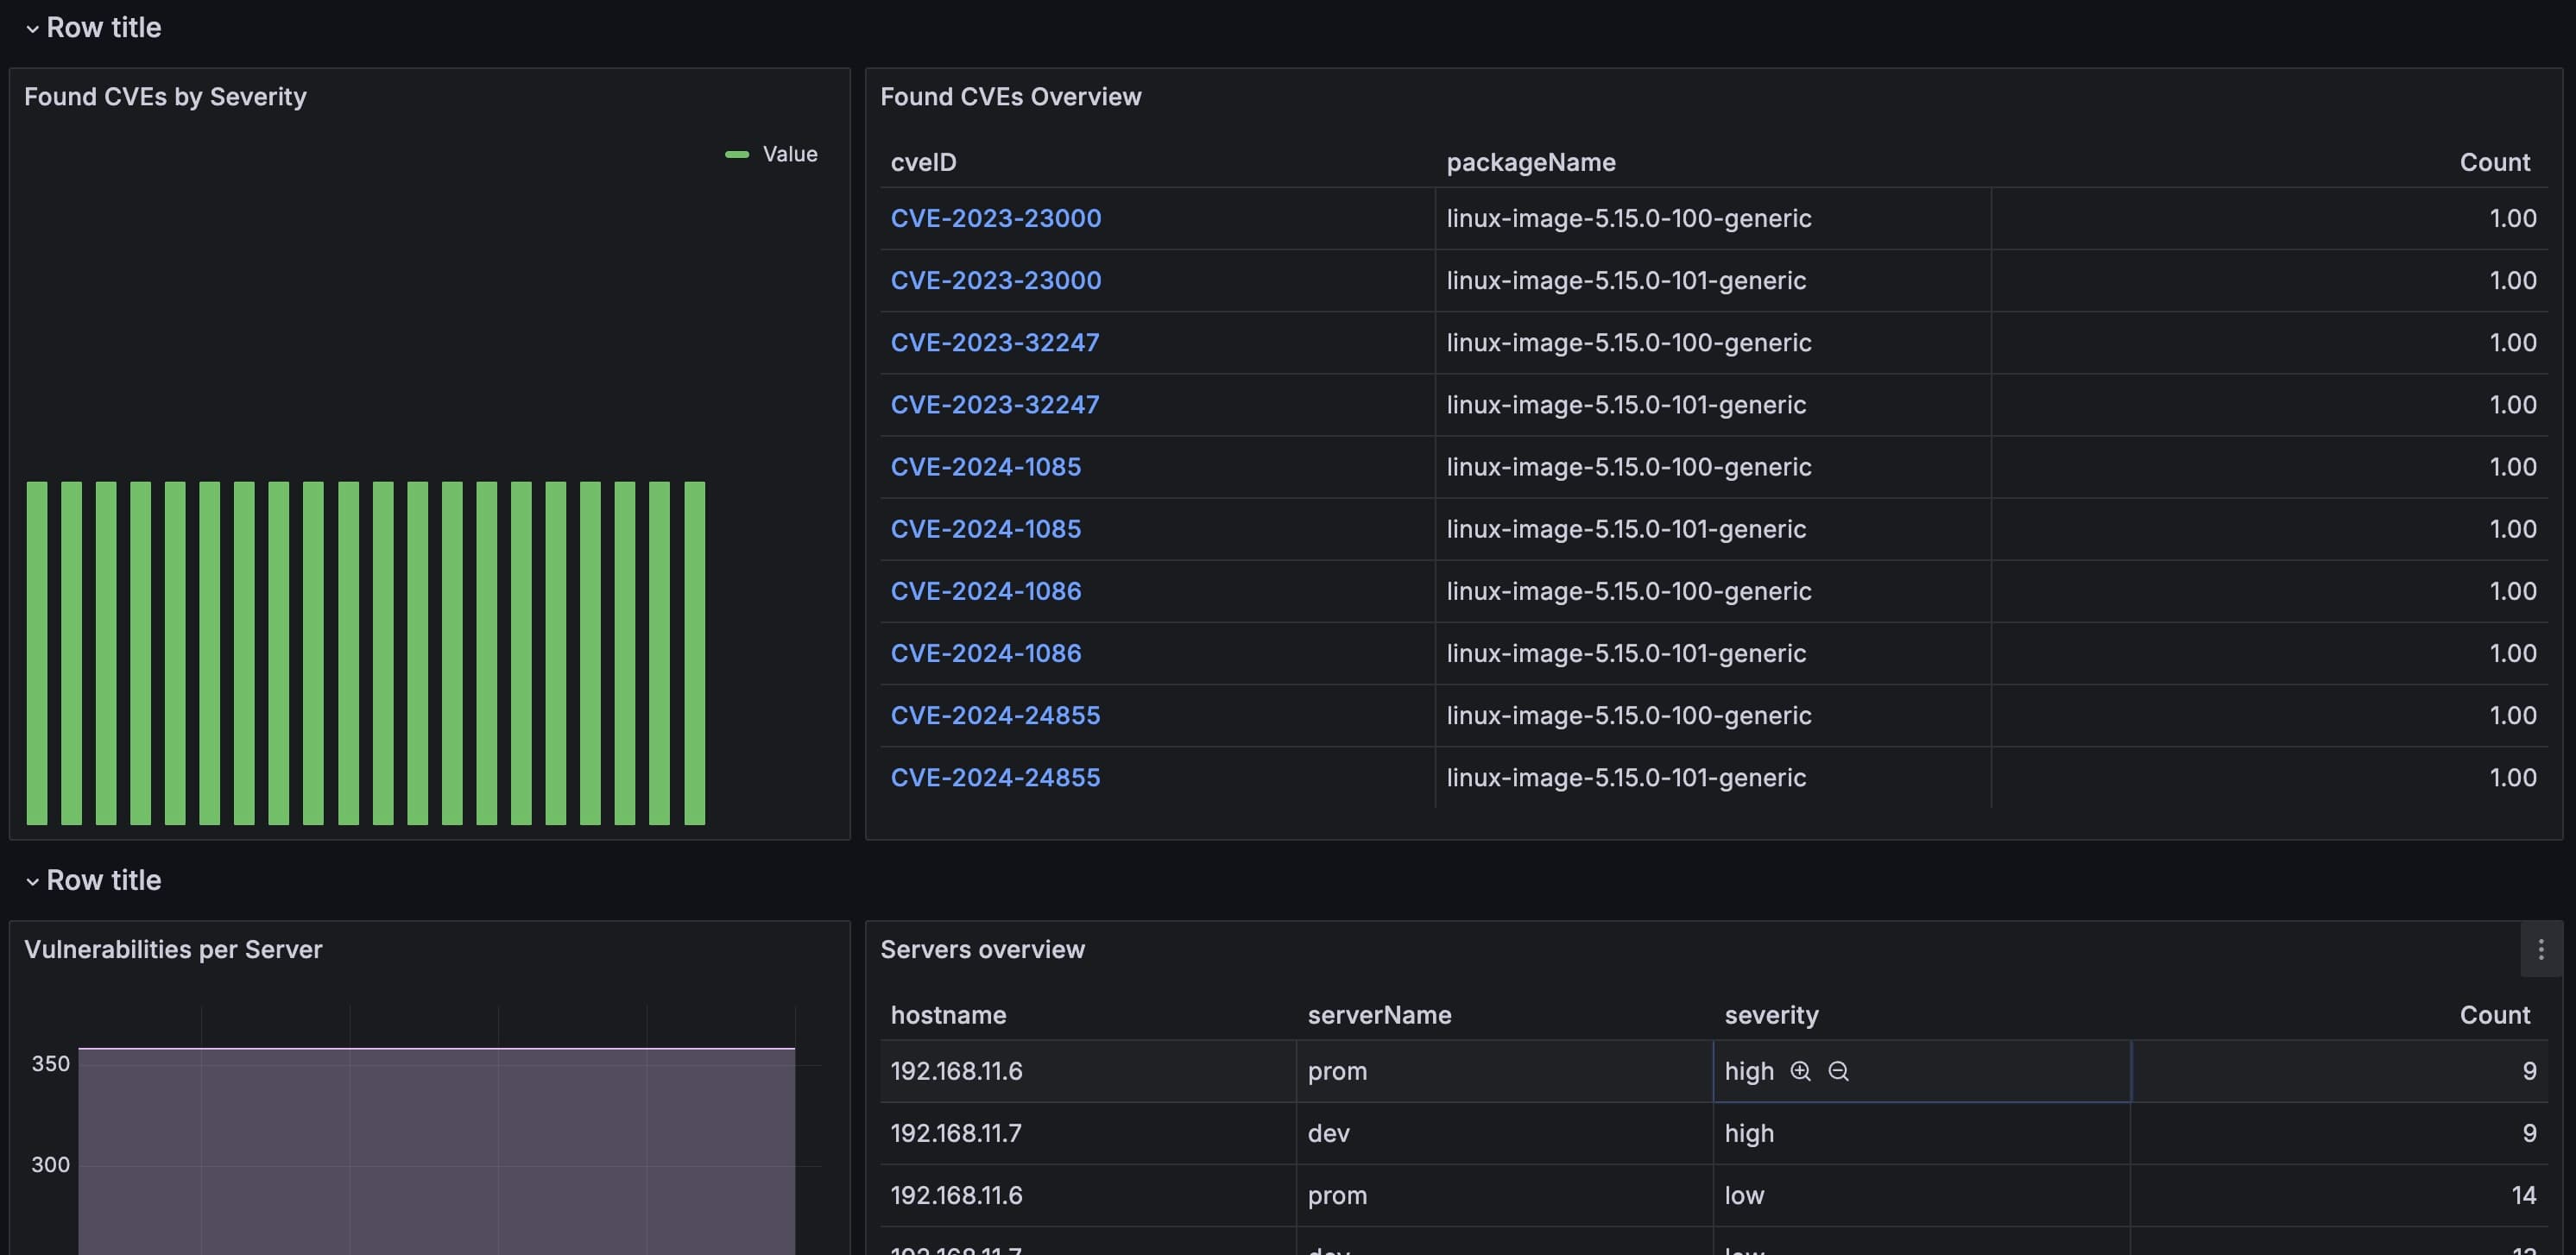Open CVE-2023-32247 link for 101-generic package

(995, 404)
